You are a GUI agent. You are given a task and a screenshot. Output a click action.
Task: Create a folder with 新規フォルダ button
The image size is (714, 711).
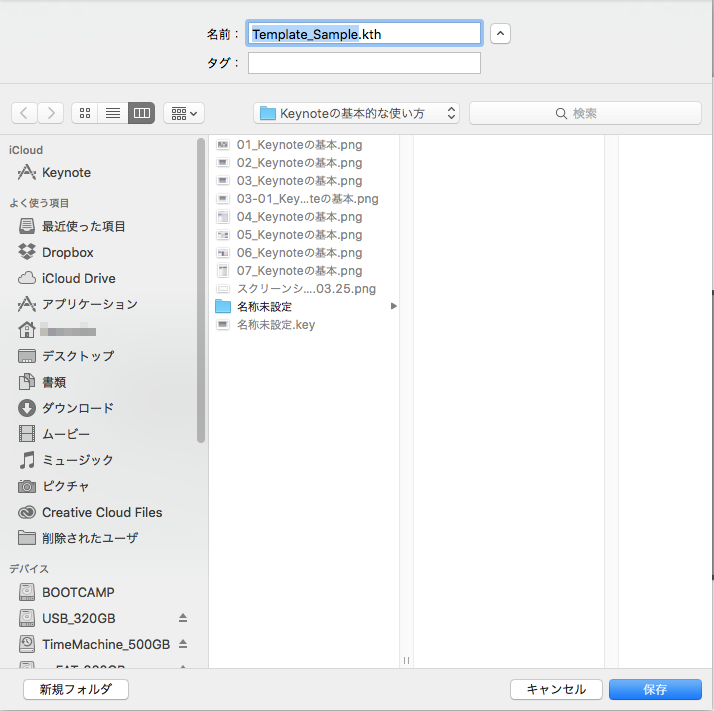[76, 689]
